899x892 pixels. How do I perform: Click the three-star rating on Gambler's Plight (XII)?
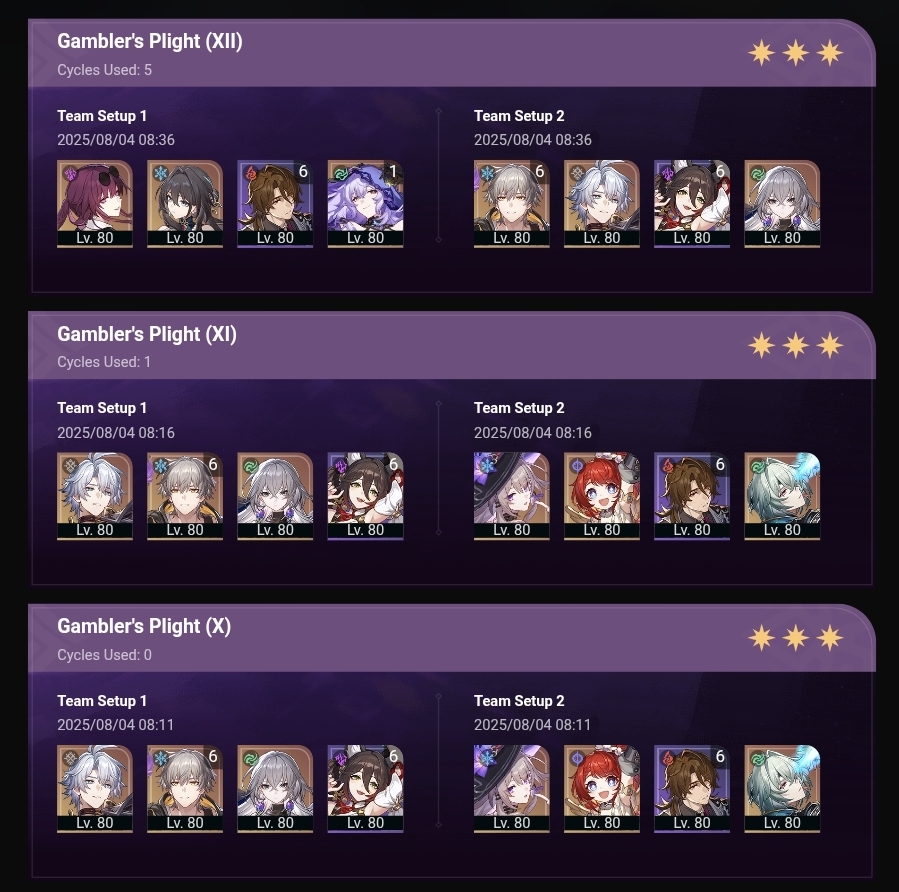pos(796,53)
